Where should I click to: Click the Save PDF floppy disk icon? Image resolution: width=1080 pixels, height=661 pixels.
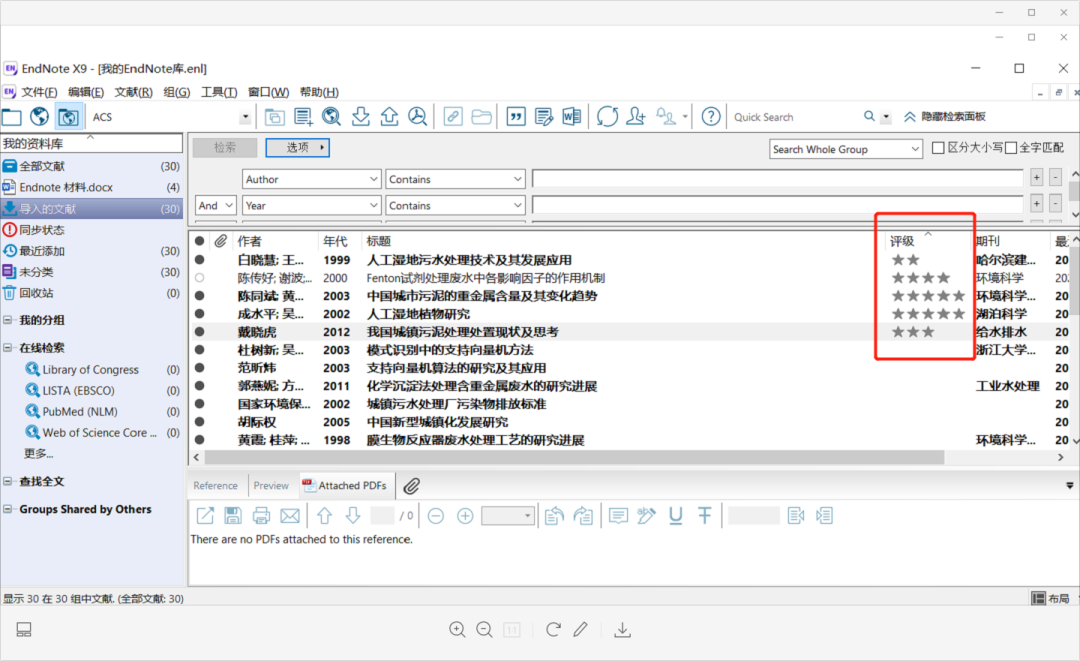[233, 516]
